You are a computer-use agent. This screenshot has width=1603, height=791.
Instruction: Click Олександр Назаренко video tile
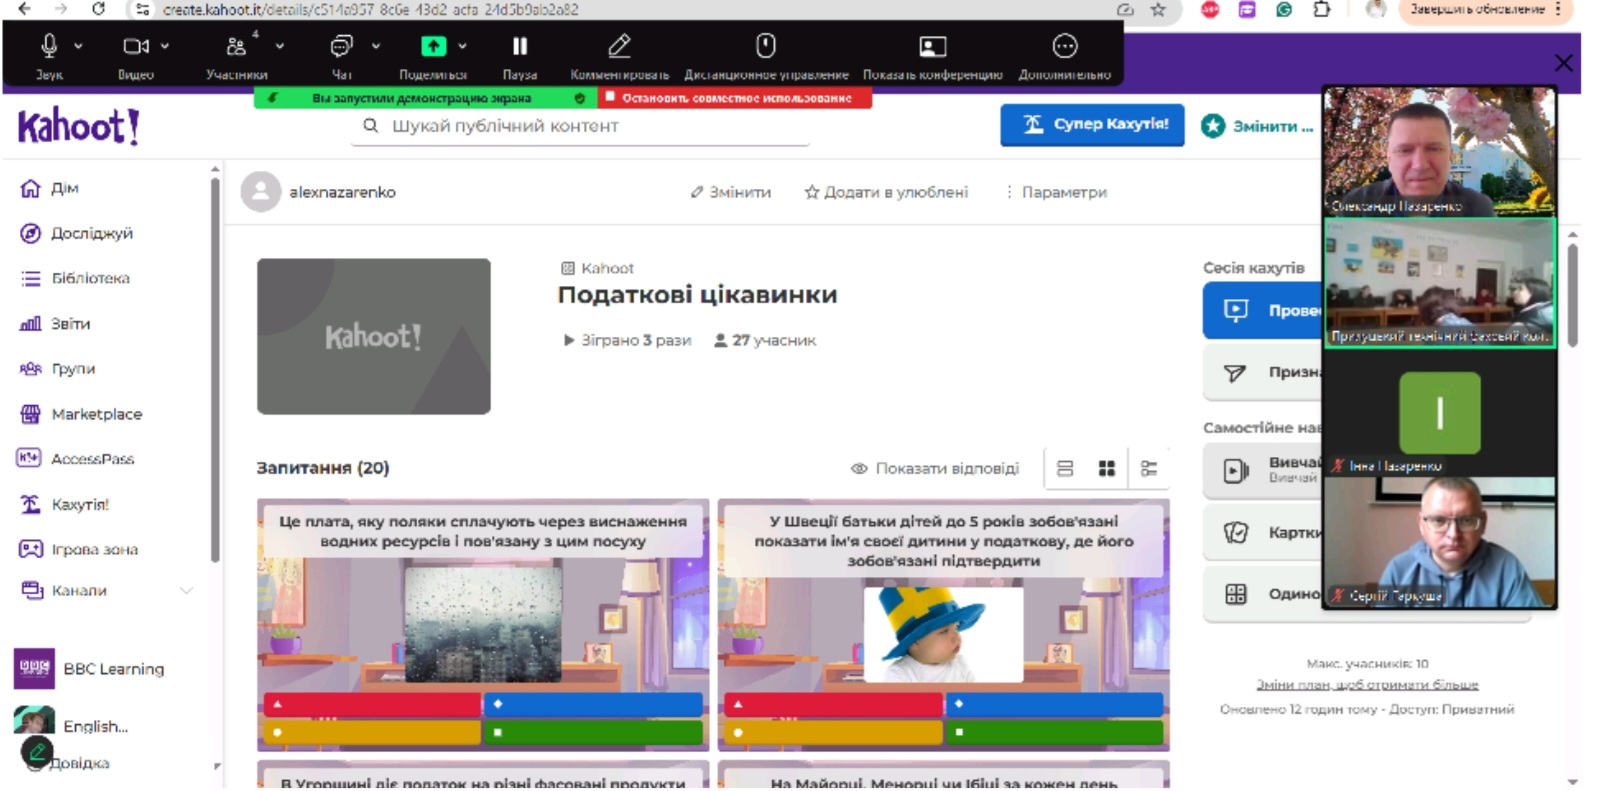coord(1440,151)
